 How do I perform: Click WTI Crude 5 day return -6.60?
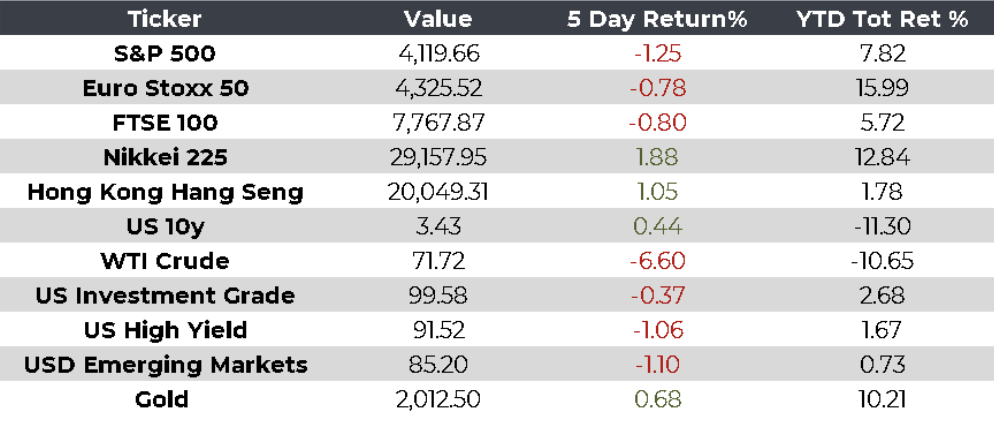point(657,261)
